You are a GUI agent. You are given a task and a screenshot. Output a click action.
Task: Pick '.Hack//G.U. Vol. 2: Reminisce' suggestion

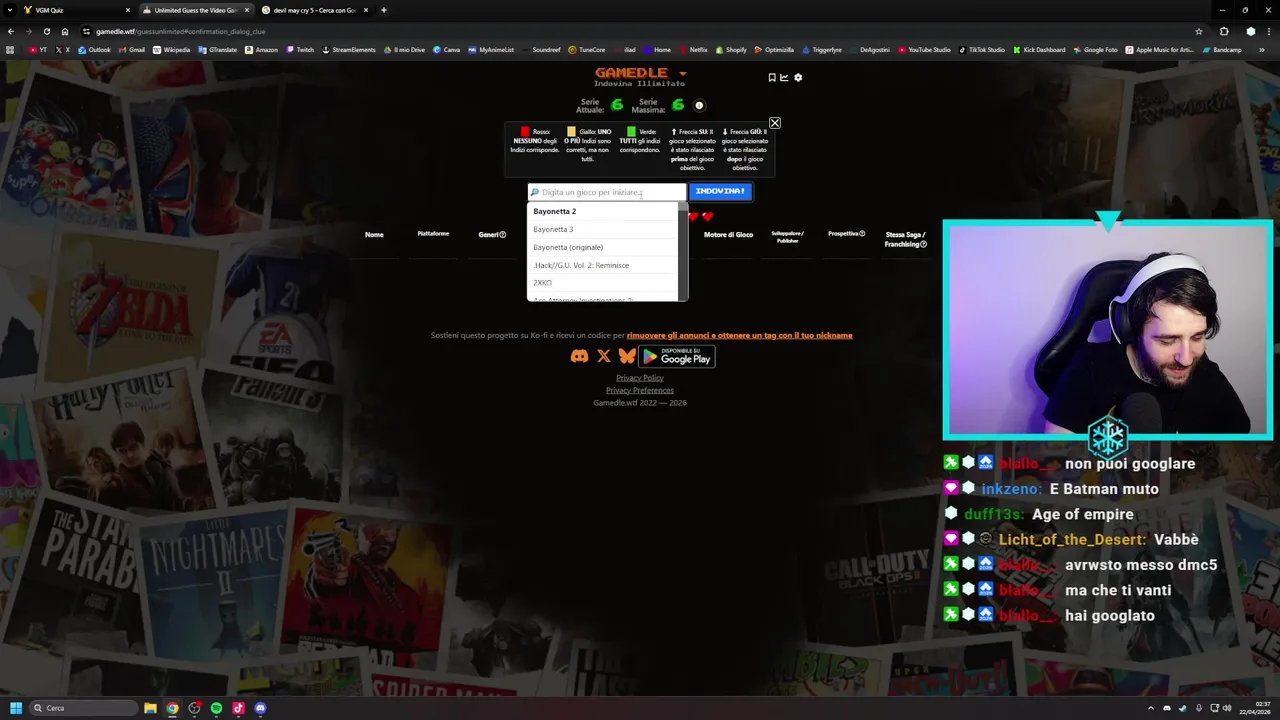click(x=603, y=265)
